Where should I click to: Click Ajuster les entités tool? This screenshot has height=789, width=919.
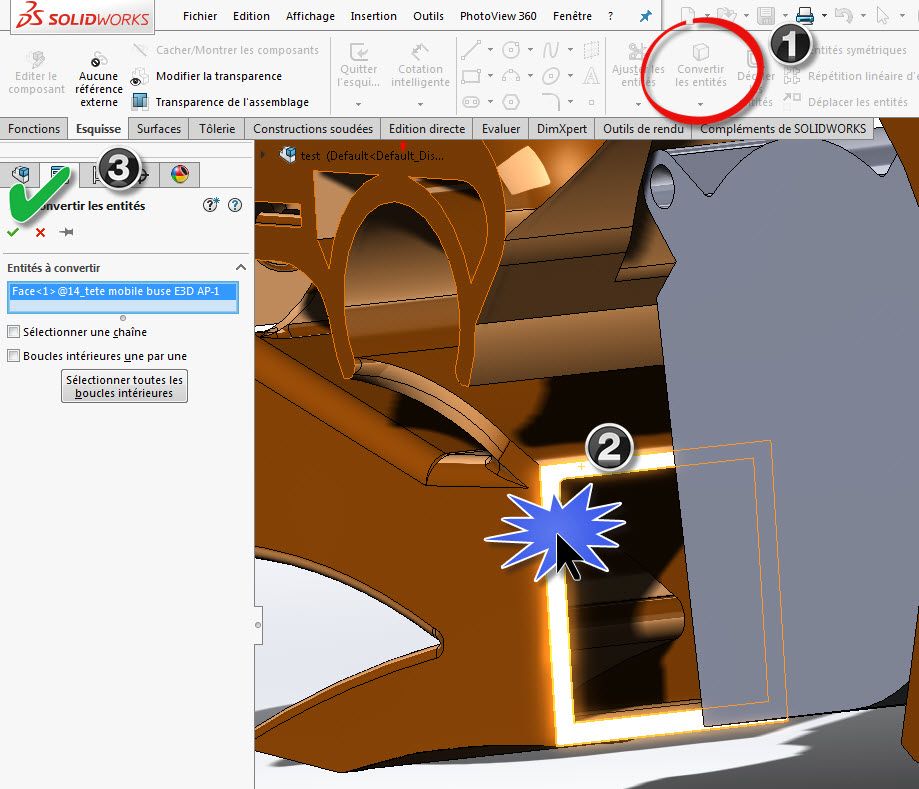[638, 66]
